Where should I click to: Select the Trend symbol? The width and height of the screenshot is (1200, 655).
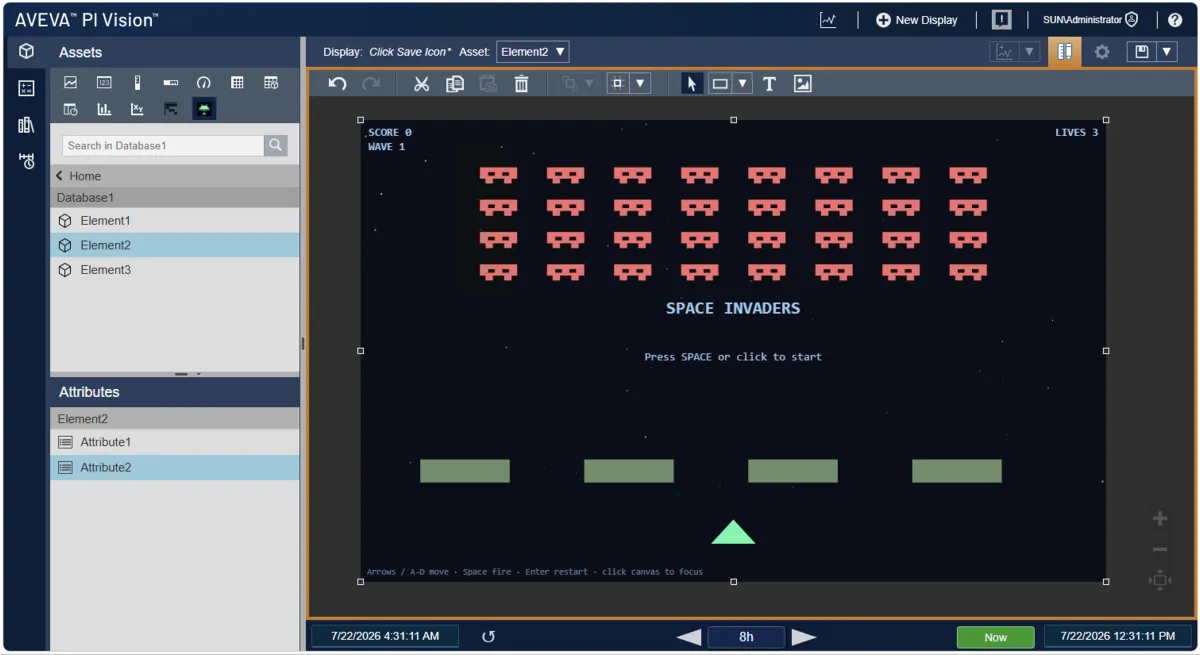click(70, 83)
